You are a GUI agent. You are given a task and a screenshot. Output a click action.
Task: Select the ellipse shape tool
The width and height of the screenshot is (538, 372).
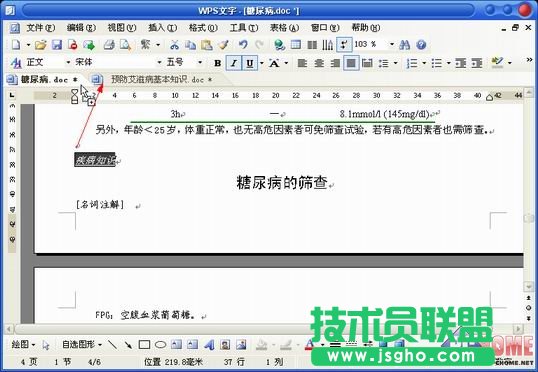(x=160, y=344)
